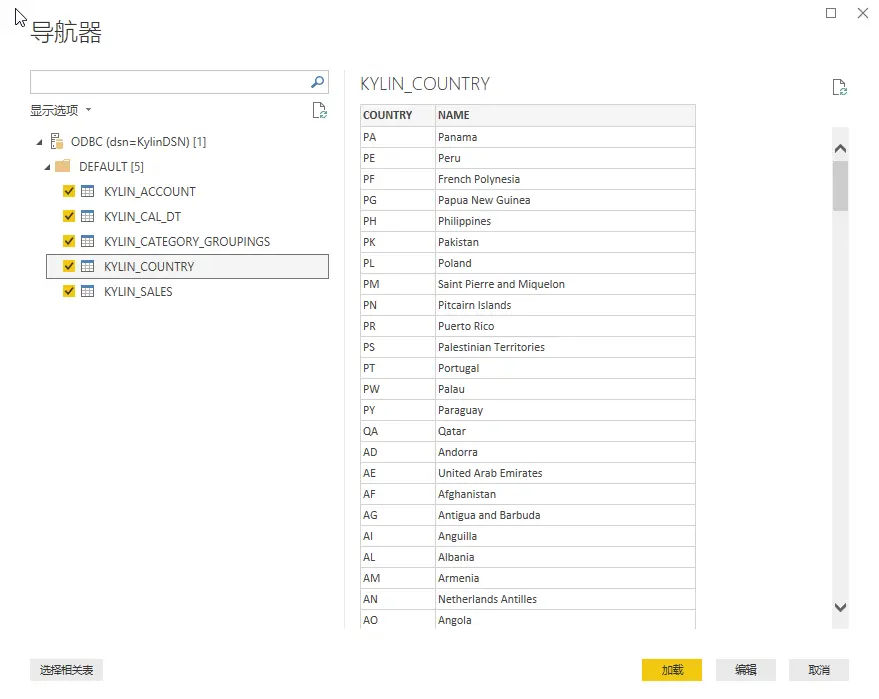Select the KYLIN_ACCOUNT table label
The image size is (879, 699).
click(150, 192)
